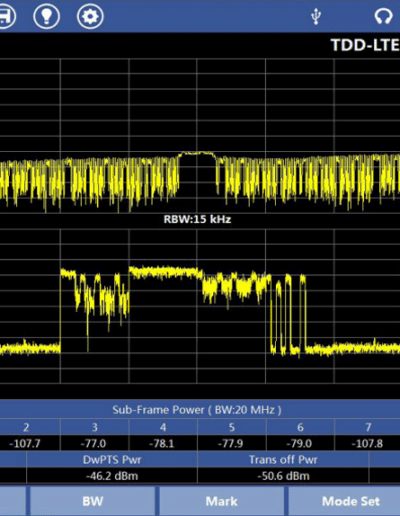Click the USB connection icon
The image size is (400, 516).
316,16
